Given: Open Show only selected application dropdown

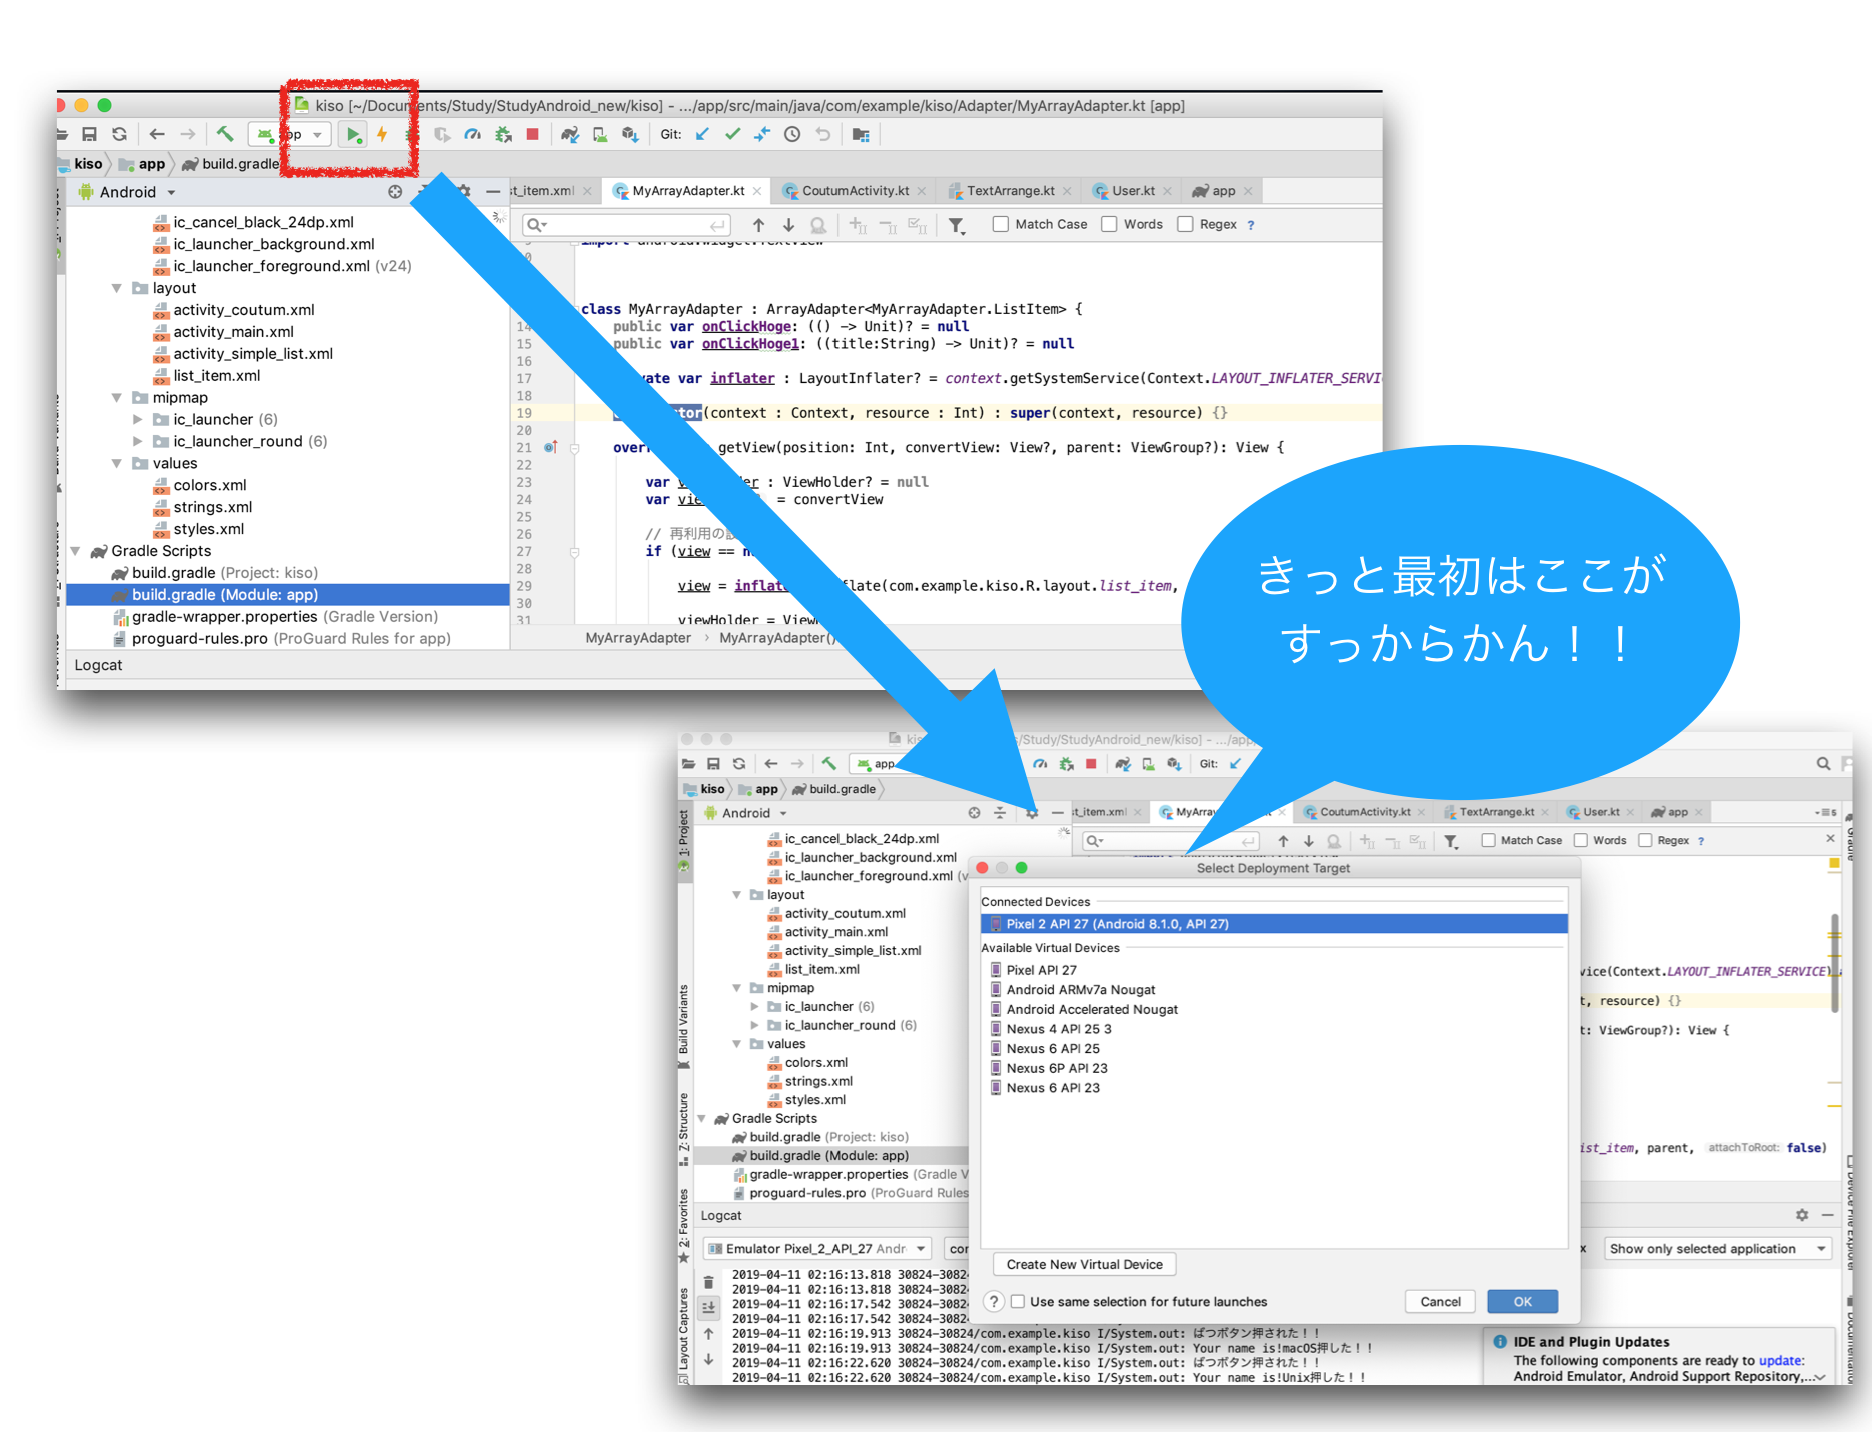Looking at the screenshot, I should 1717,1248.
